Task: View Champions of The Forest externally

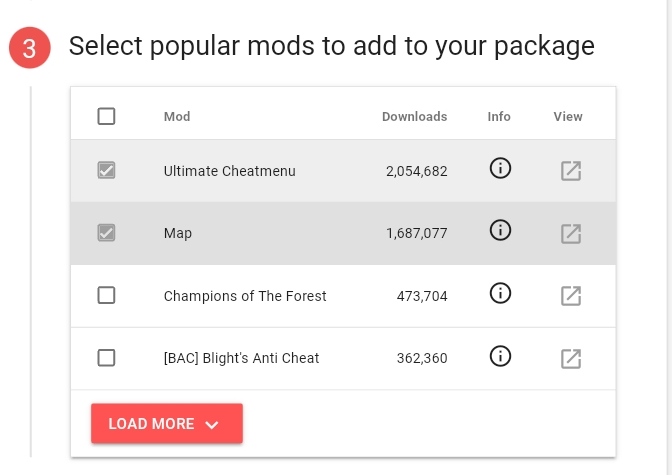Action: point(570,296)
